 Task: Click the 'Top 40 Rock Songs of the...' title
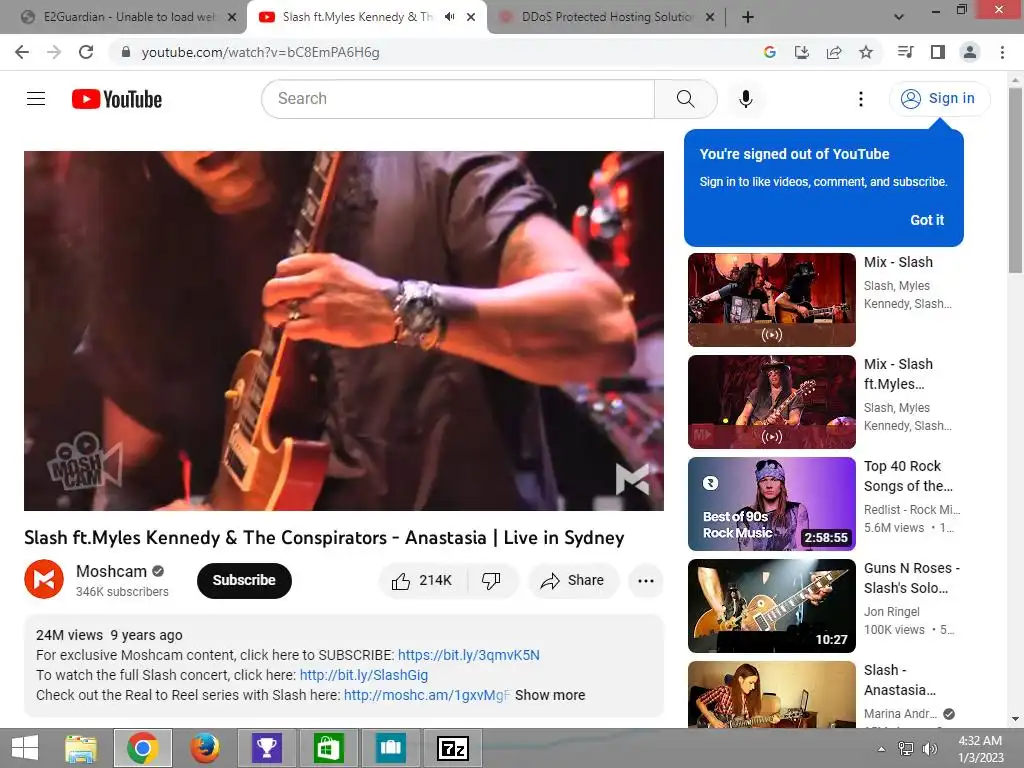908,476
